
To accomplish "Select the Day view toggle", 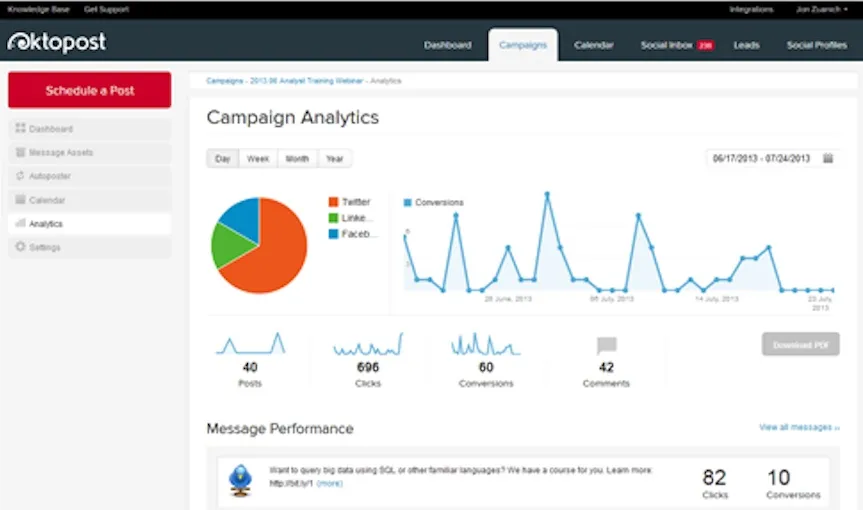I will (x=222, y=158).
